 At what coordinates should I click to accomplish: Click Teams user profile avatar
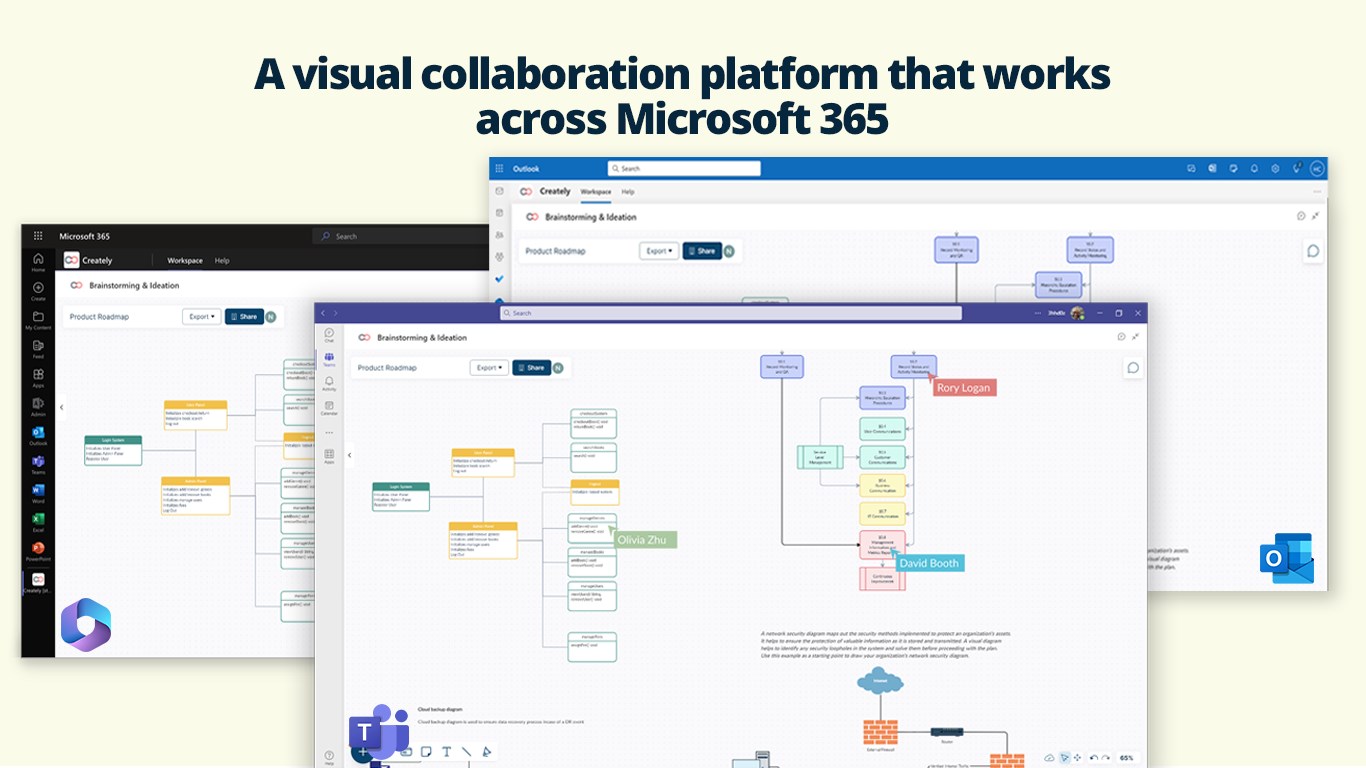[1077, 313]
